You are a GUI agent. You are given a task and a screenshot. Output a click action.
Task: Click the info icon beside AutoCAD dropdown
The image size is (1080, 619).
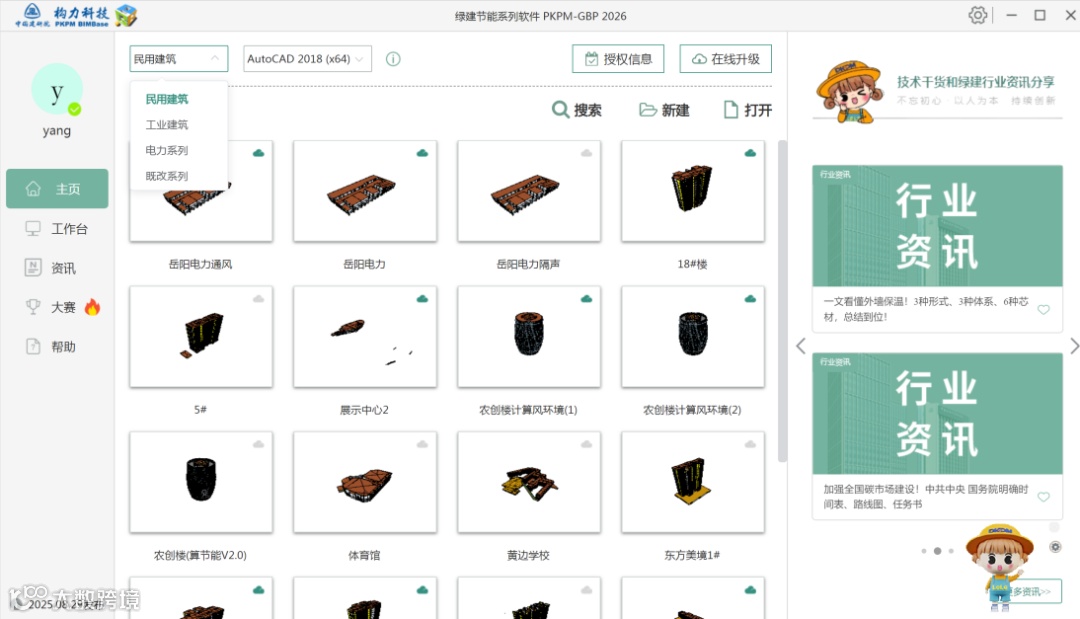393,59
